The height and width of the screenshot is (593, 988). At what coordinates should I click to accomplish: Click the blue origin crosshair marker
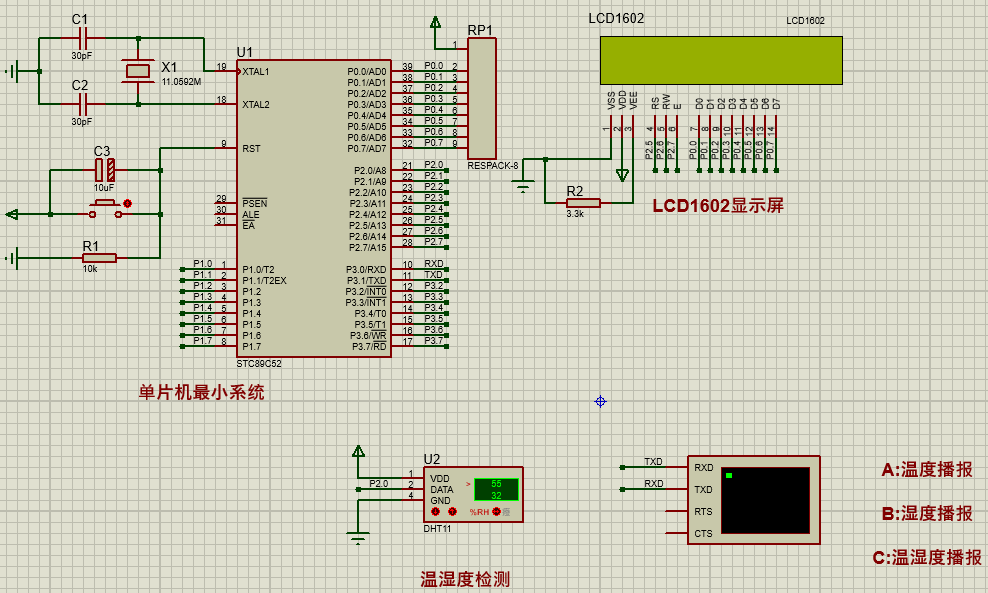click(x=600, y=401)
